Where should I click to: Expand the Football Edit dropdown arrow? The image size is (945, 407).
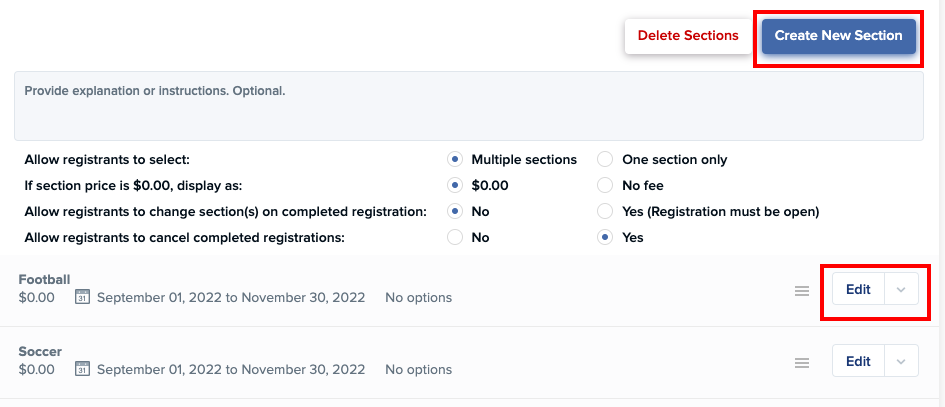[x=901, y=290]
